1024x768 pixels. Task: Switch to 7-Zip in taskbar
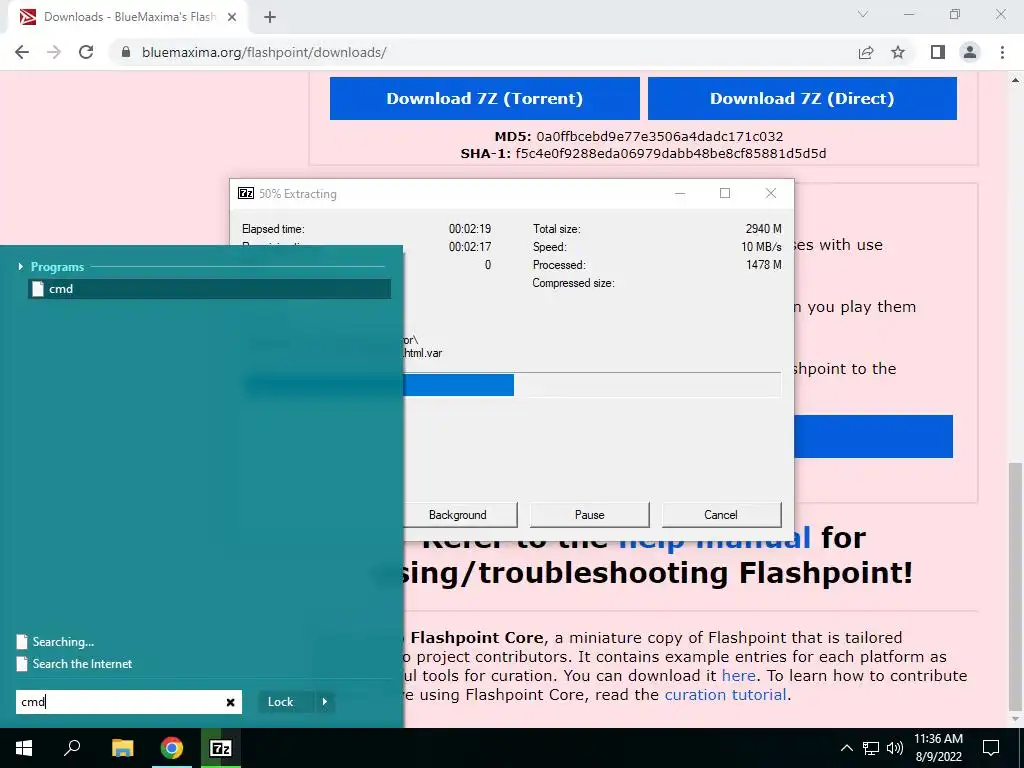(x=221, y=748)
